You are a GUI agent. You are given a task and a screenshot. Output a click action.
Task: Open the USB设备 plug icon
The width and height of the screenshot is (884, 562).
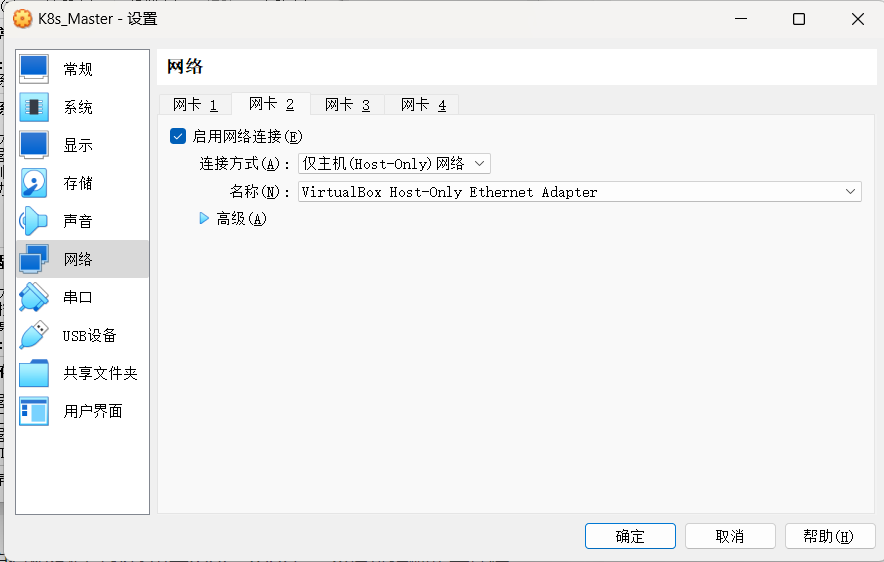click(x=34, y=335)
